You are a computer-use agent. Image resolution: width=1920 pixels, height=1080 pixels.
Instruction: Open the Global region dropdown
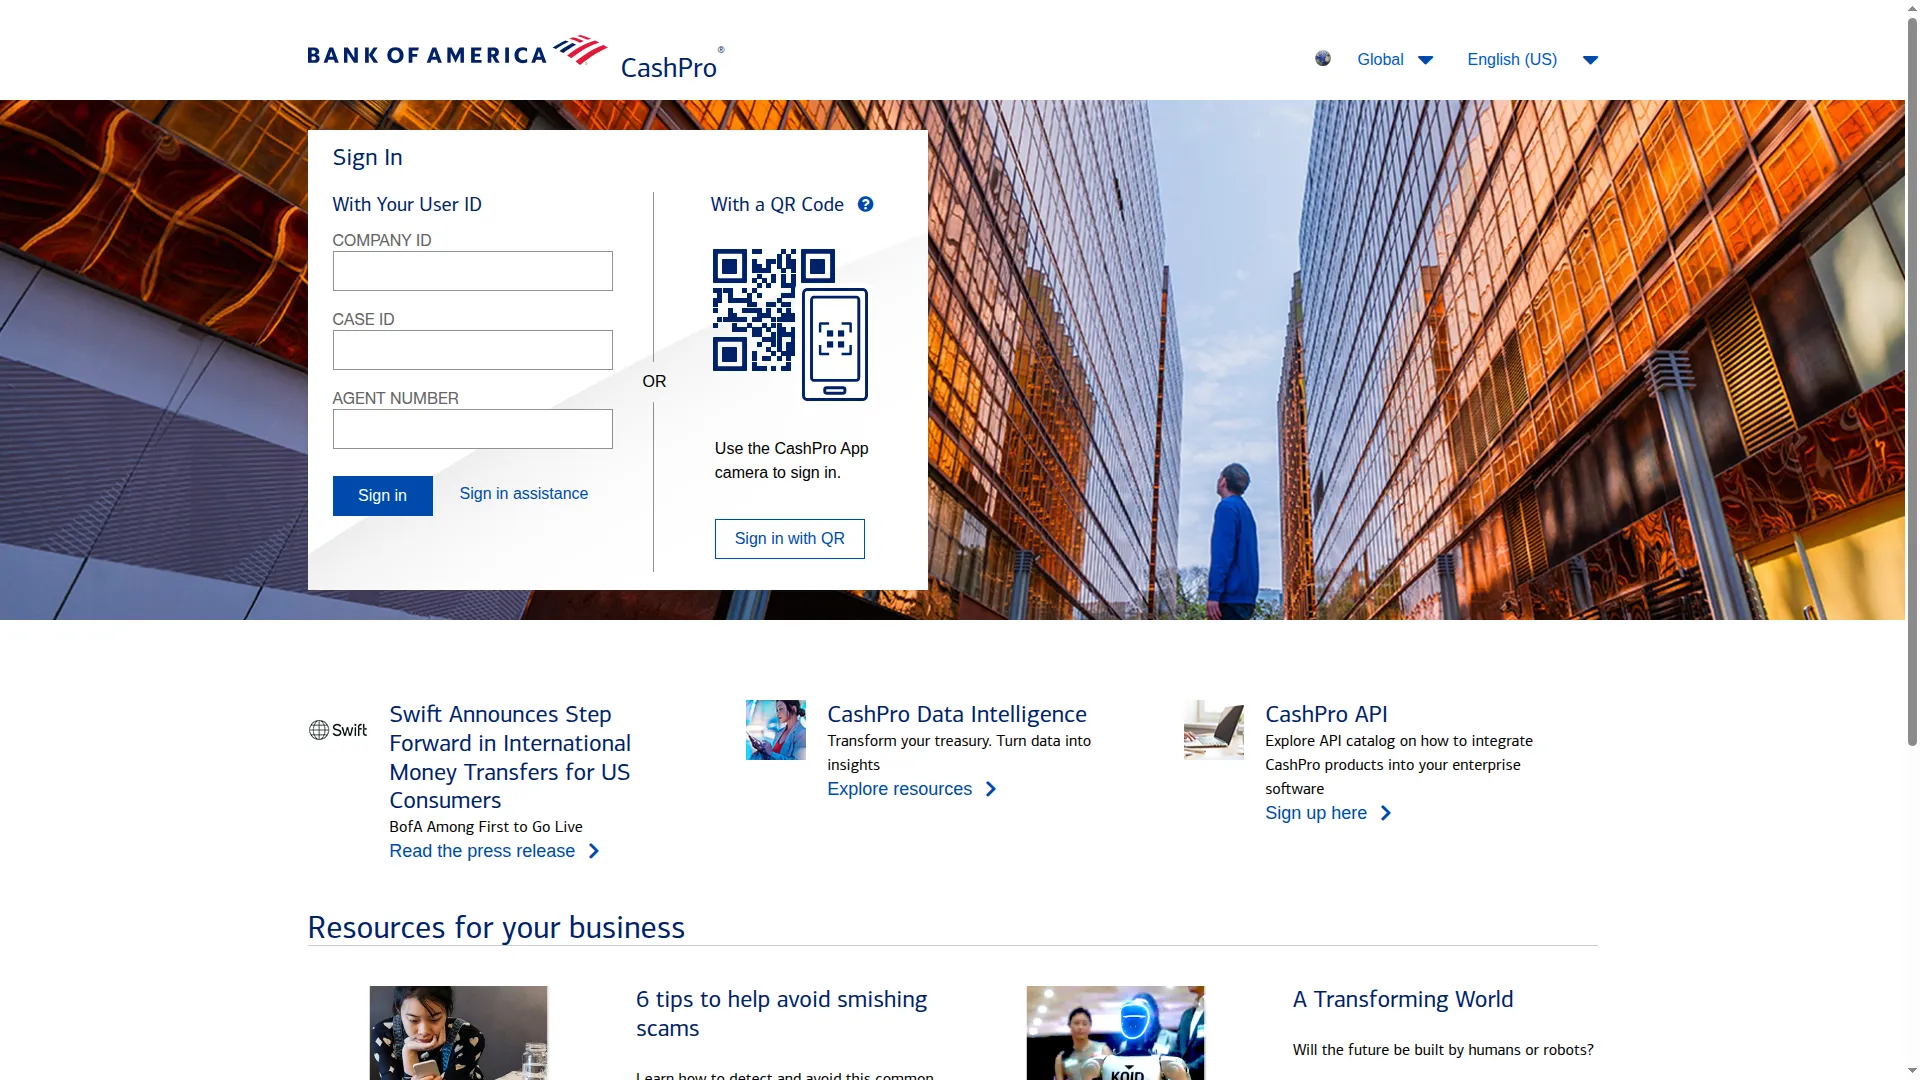pyautogui.click(x=1395, y=59)
